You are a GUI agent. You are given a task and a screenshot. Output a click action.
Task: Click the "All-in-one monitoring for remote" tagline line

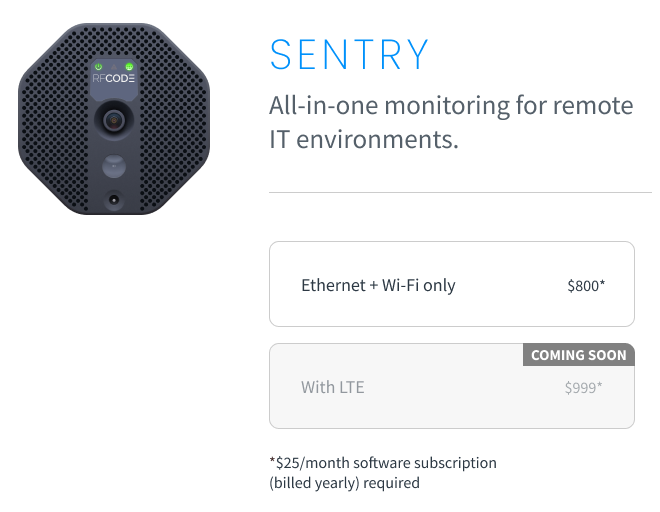coord(451,105)
